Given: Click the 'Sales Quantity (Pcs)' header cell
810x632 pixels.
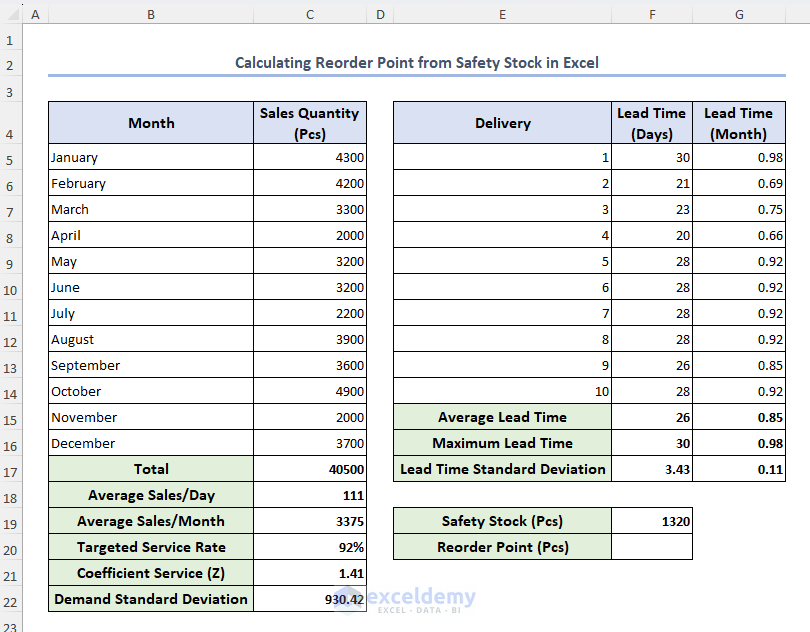Looking at the screenshot, I should [x=310, y=123].
